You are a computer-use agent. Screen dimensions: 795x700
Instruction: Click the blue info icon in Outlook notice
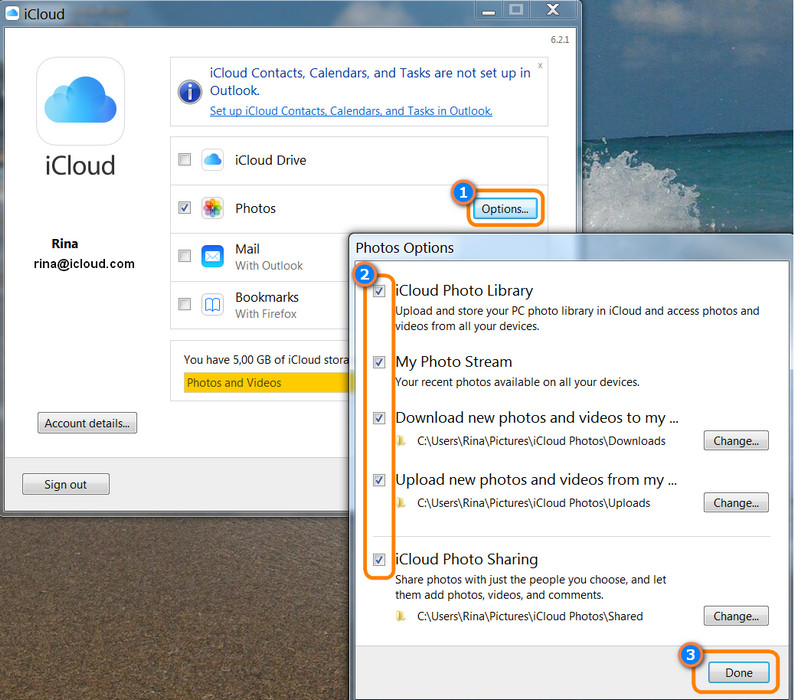pos(190,92)
